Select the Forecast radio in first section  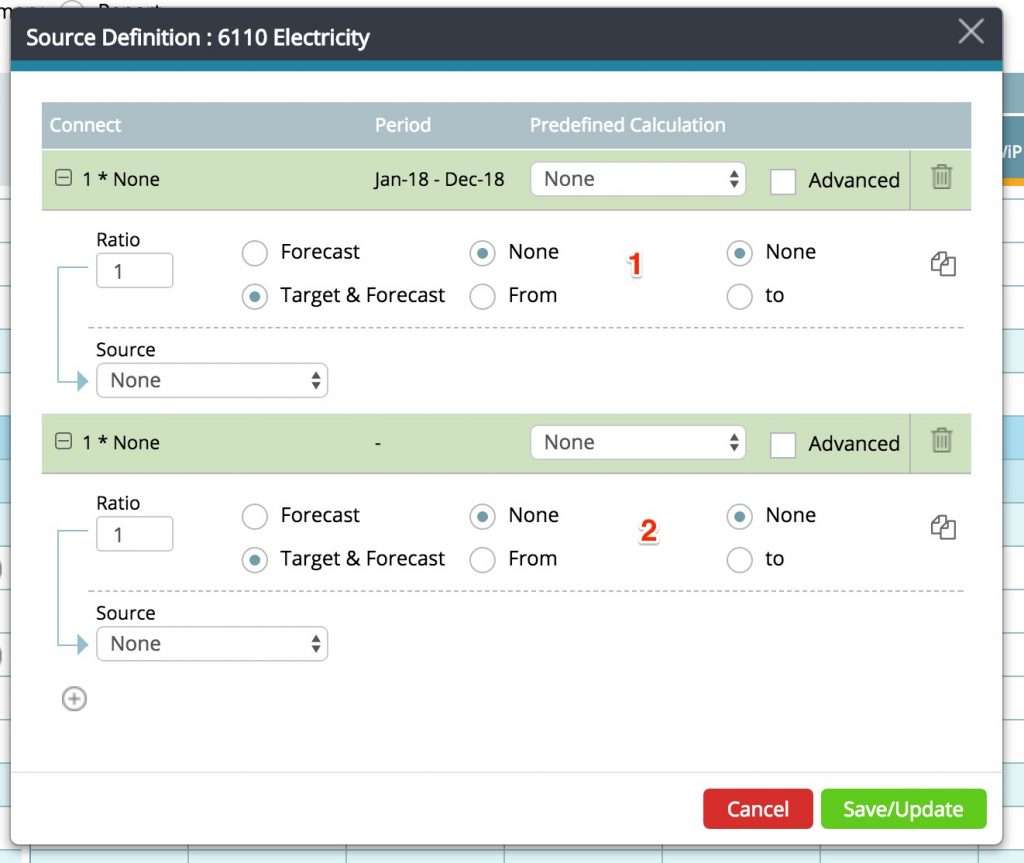point(255,253)
